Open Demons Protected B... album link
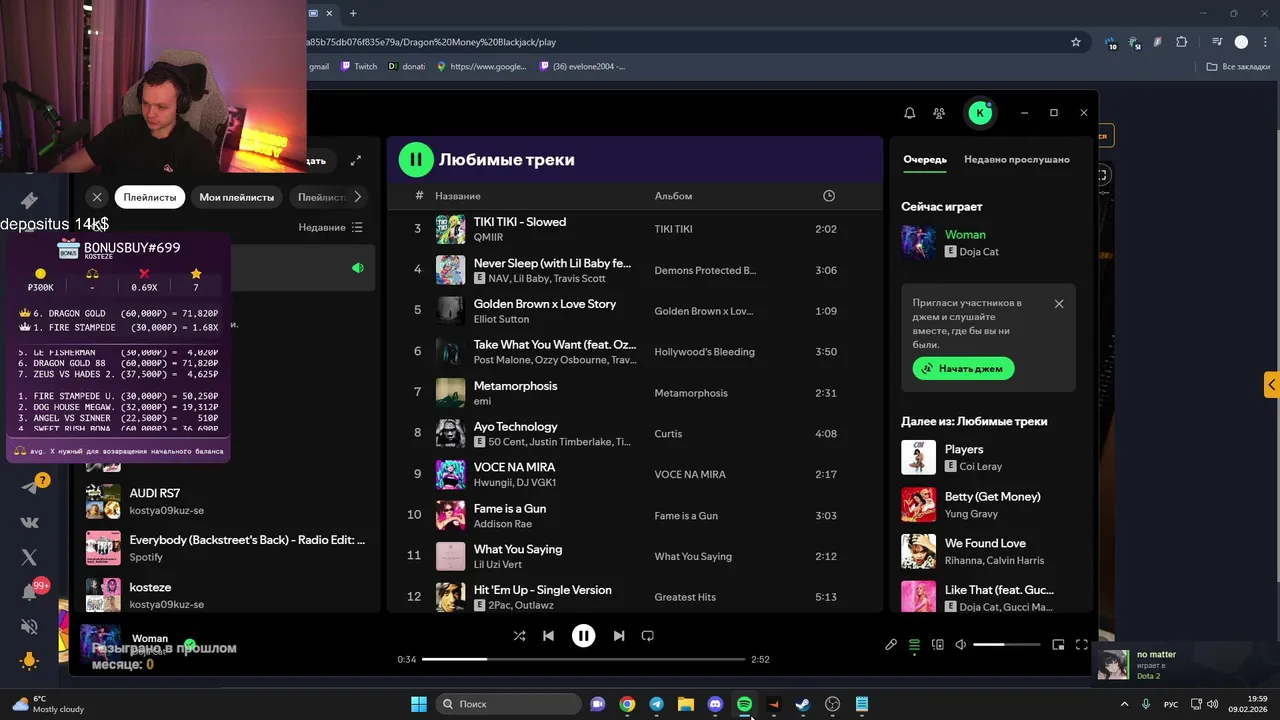 705,270
